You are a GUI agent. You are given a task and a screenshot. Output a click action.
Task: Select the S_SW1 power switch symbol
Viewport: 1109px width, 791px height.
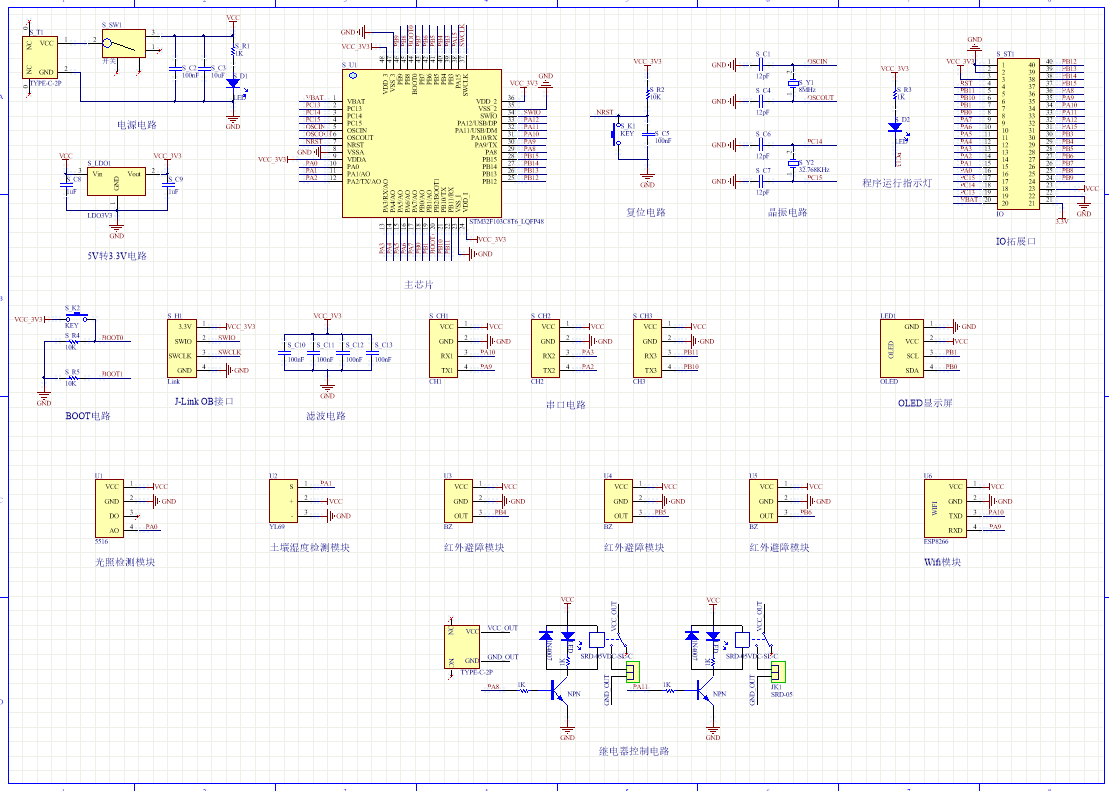[124, 43]
